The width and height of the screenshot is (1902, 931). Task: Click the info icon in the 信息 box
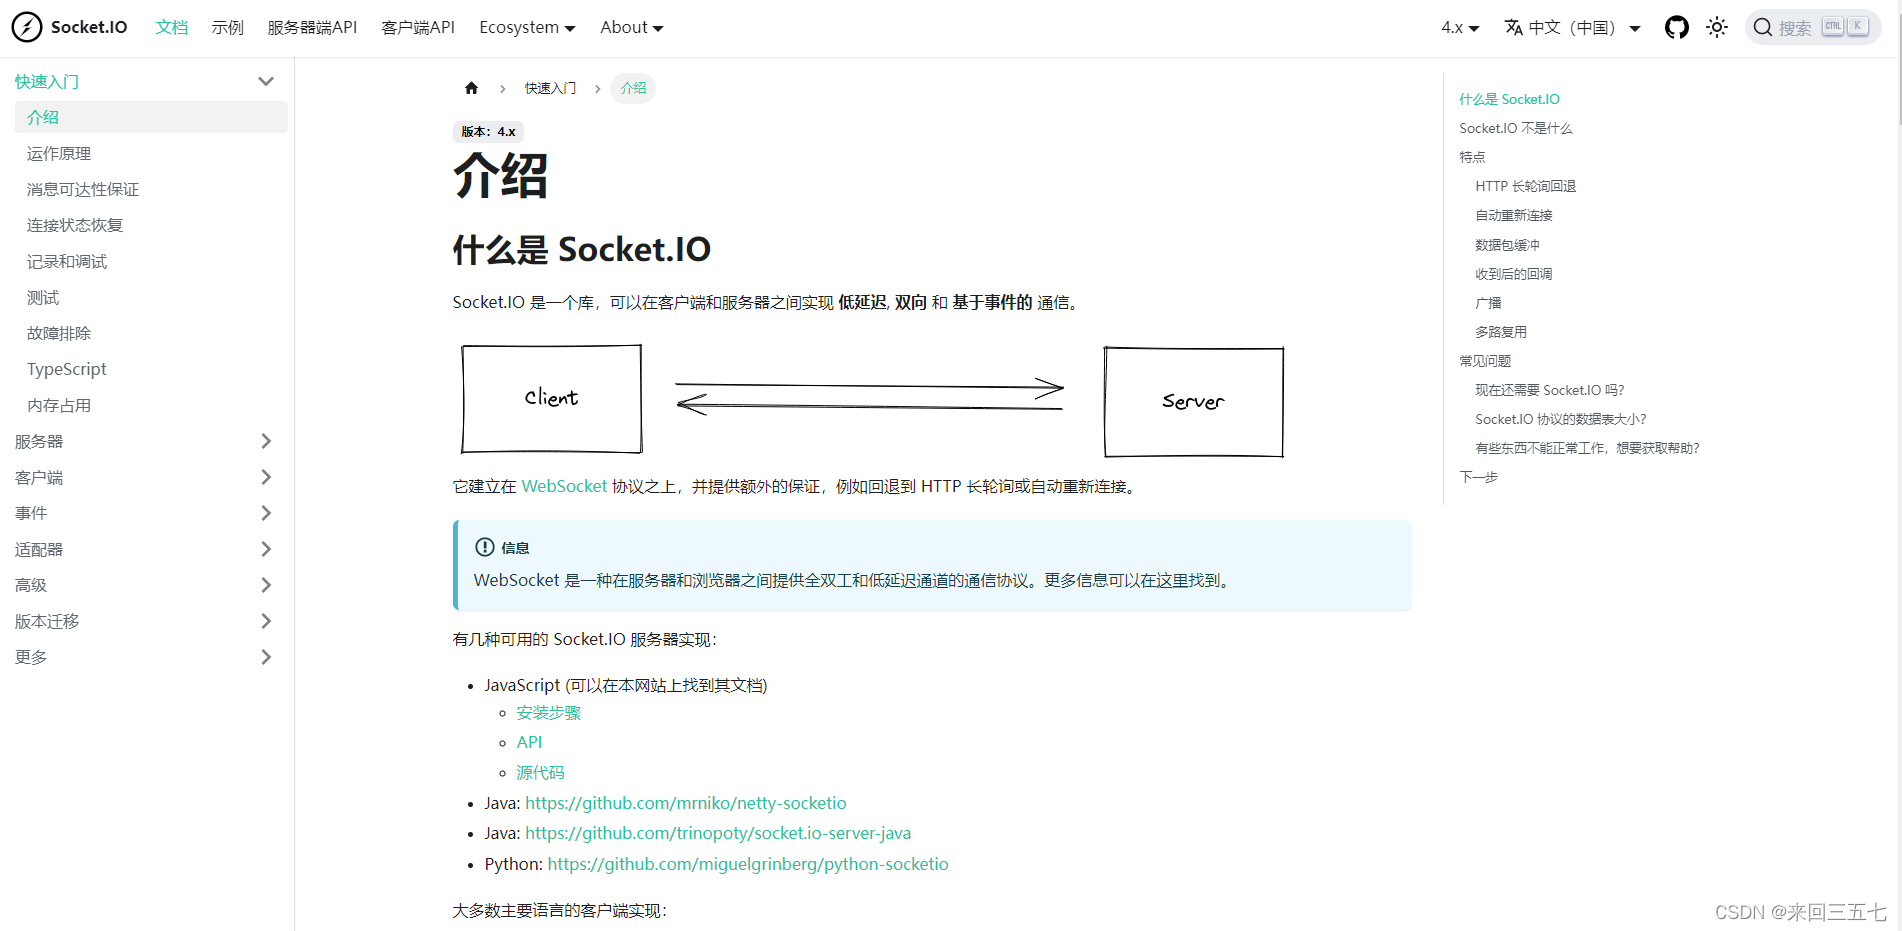(484, 547)
